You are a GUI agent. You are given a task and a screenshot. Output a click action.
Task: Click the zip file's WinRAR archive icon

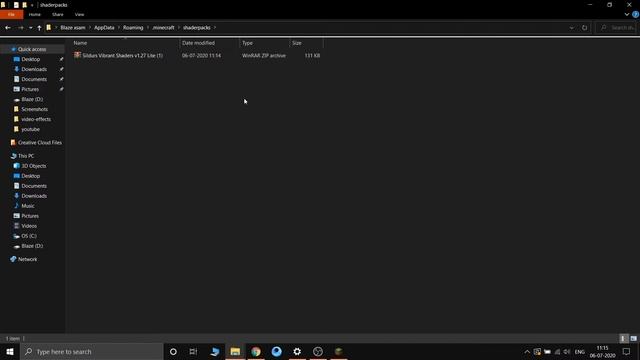click(77, 55)
